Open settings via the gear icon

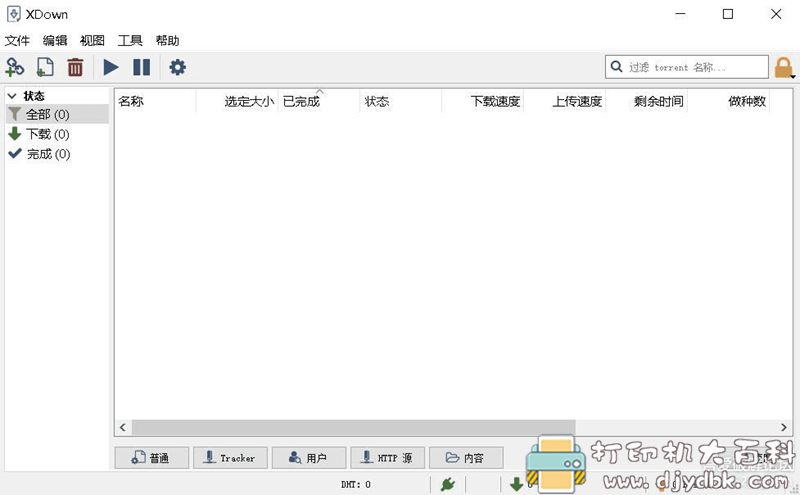pos(178,67)
